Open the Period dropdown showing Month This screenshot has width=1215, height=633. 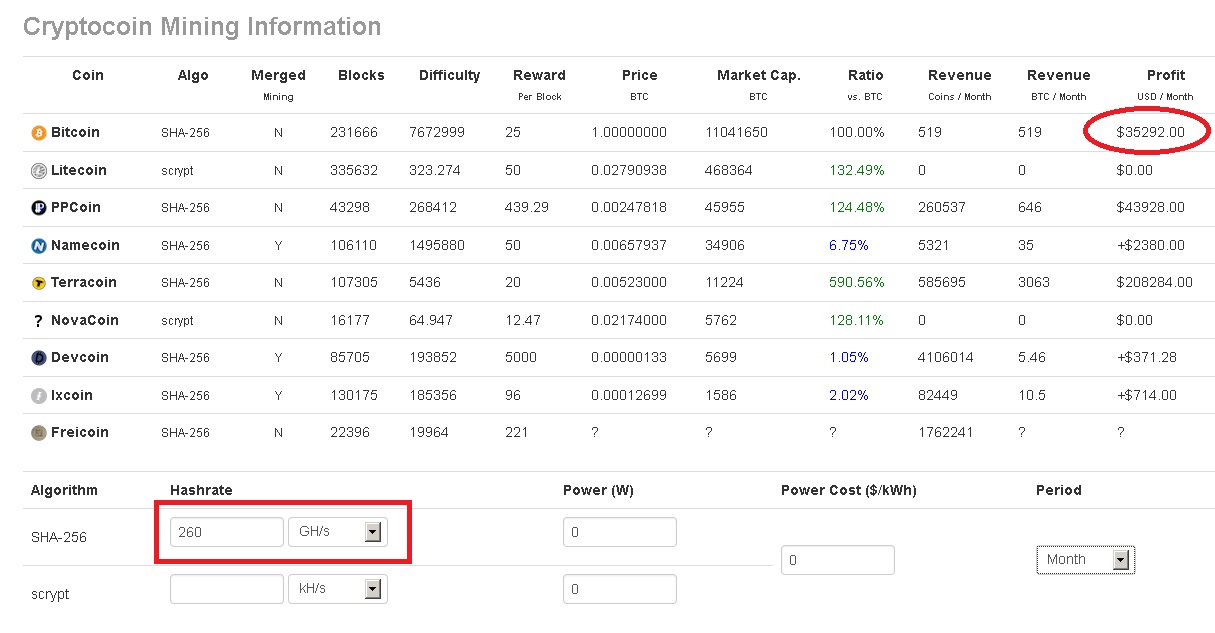click(1085, 560)
